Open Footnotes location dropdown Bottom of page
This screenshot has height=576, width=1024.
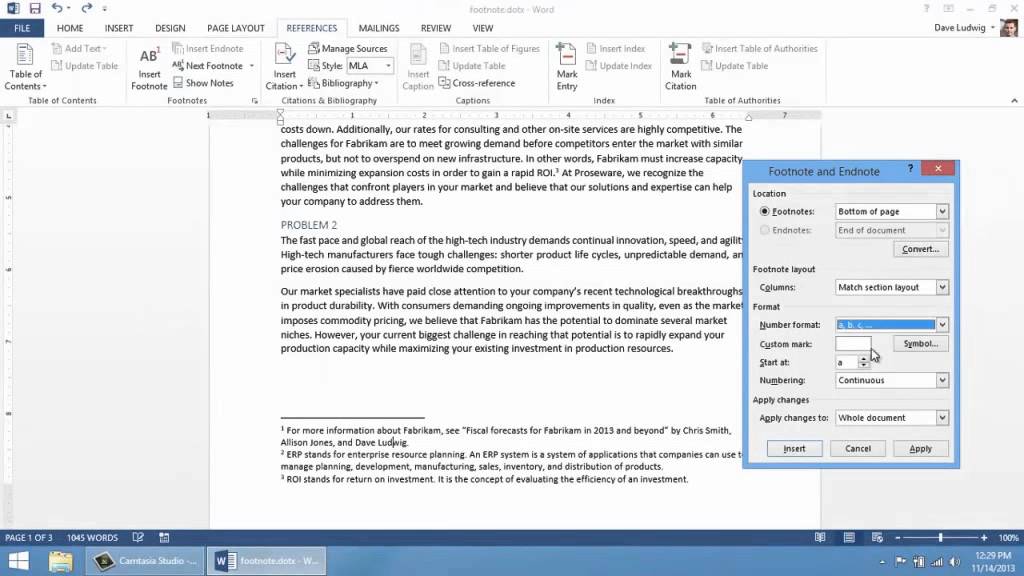pyautogui.click(x=891, y=212)
